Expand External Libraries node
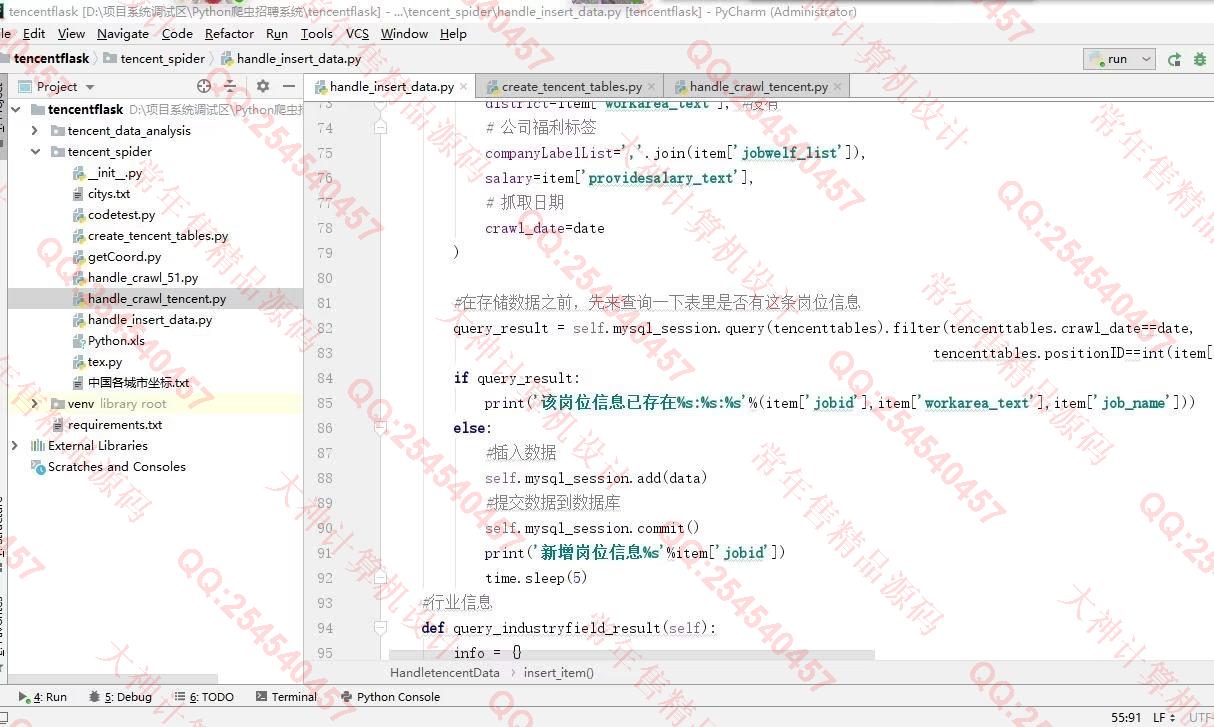The image size is (1214, 727). (15, 445)
